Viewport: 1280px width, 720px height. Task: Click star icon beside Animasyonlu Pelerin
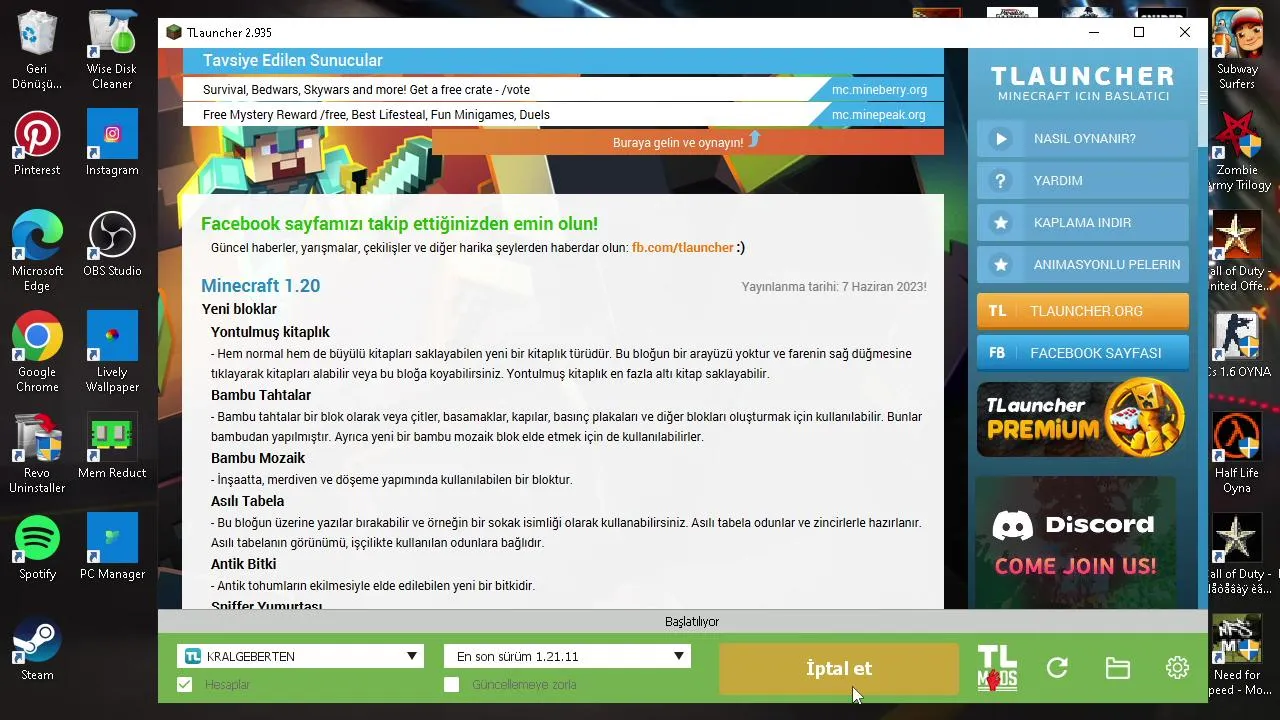pyautogui.click(x=1000, y=265)
